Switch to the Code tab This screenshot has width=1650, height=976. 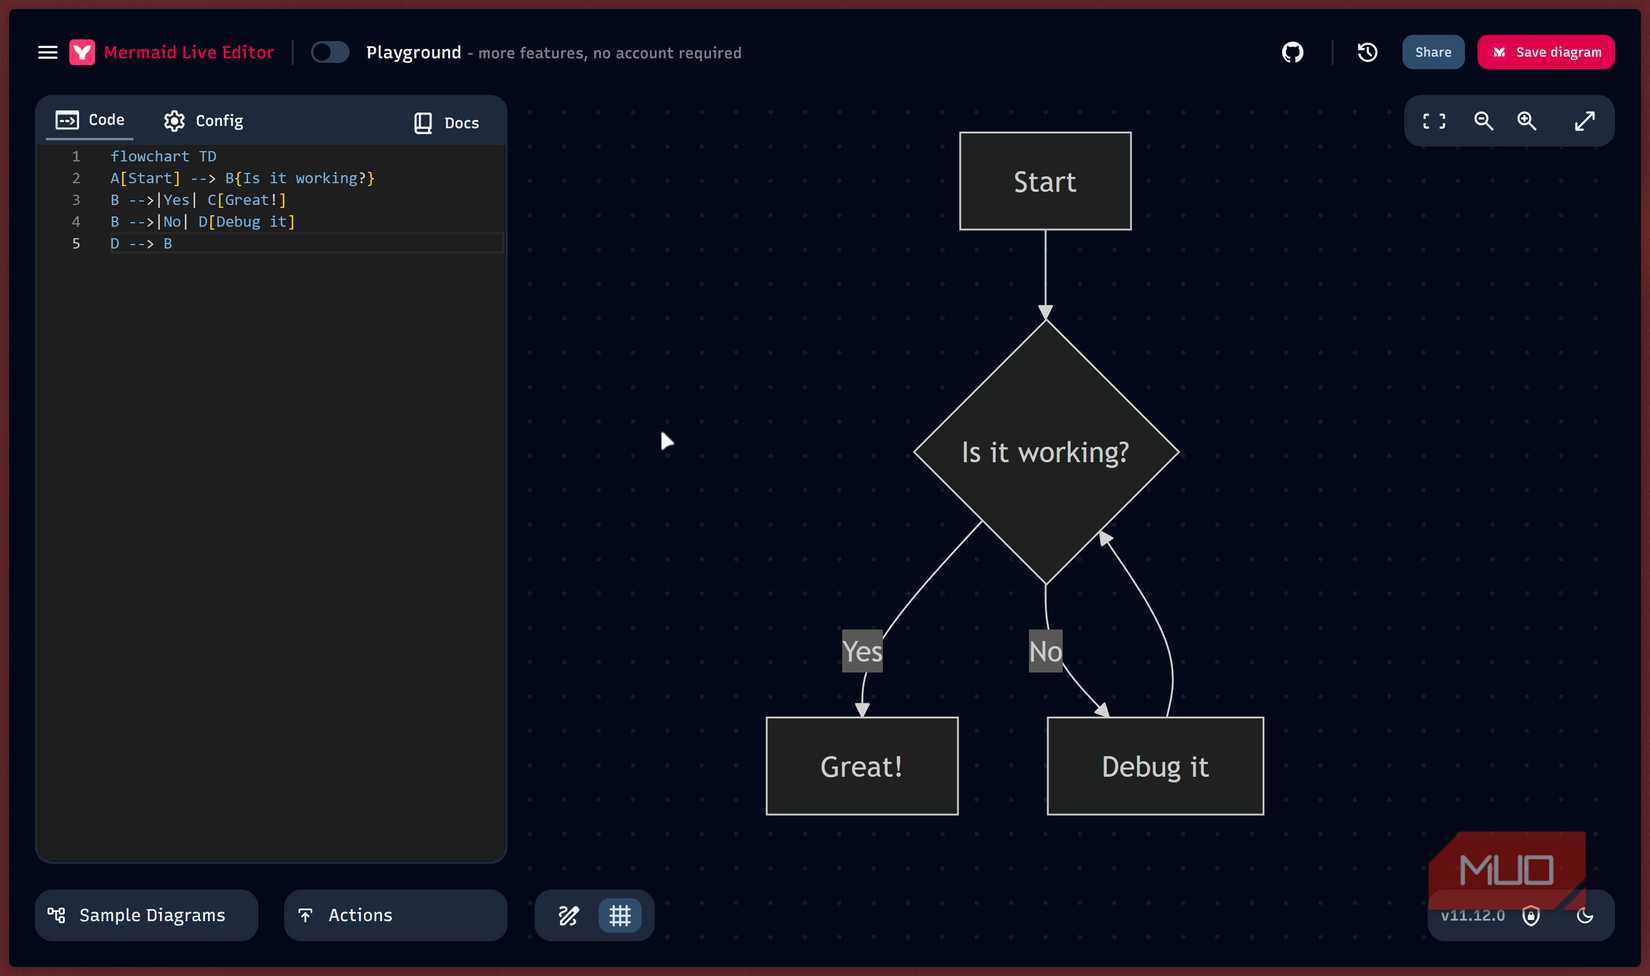coord(90,120)
